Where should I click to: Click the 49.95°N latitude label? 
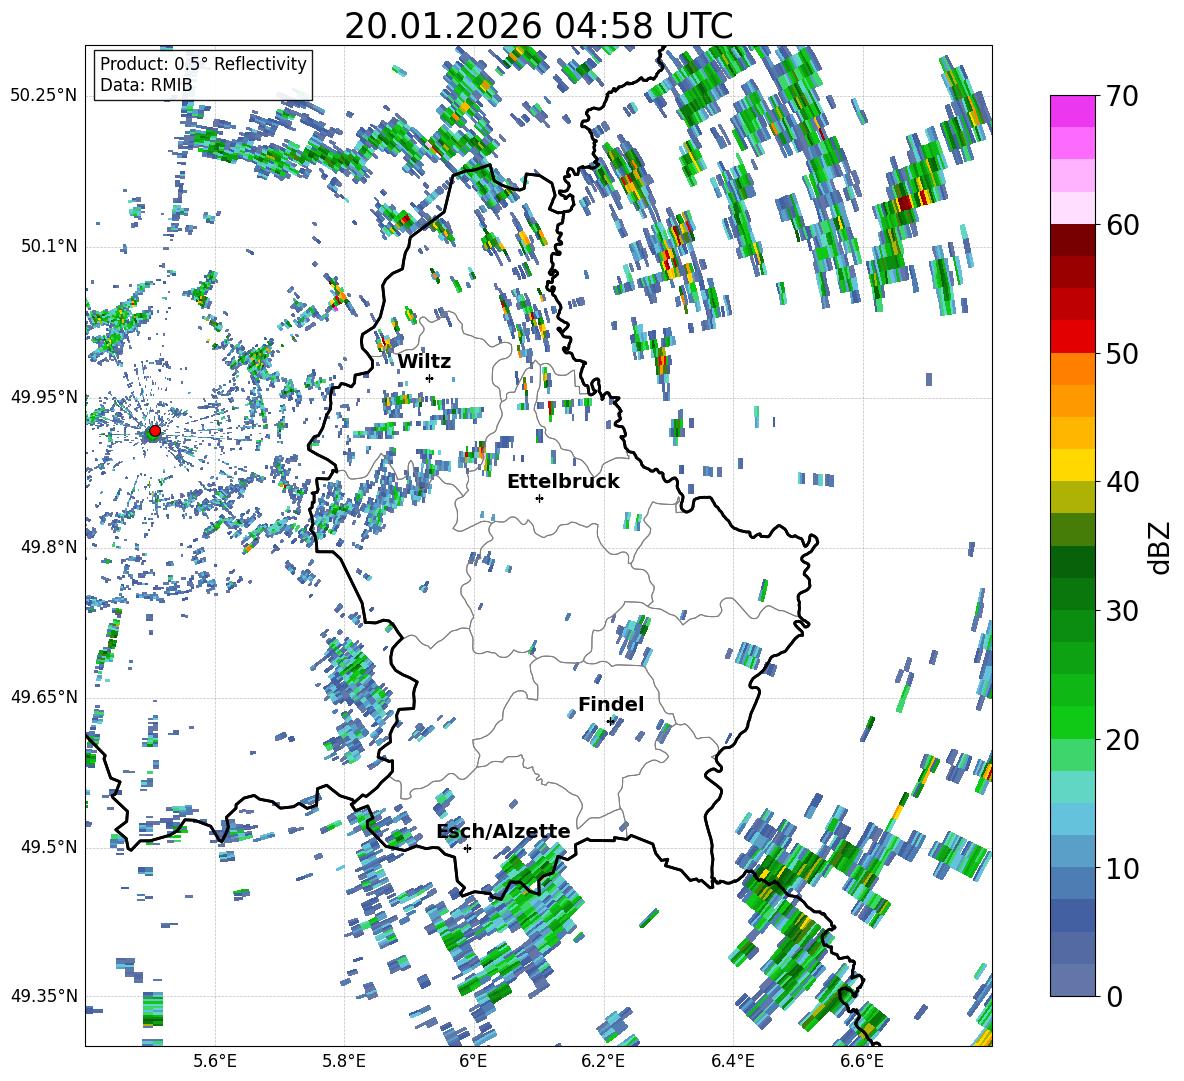pyautogui.click(x=44, y=396)
